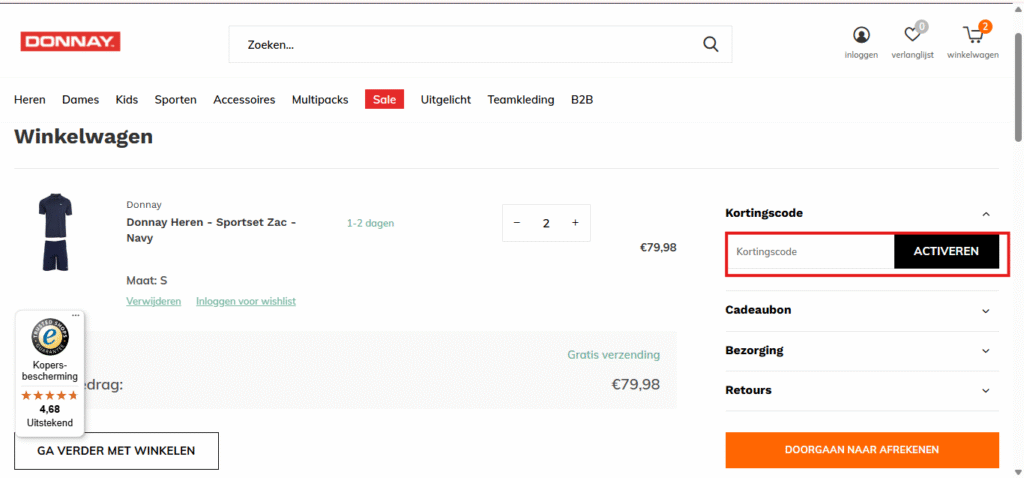Decrease quantity with minus button

pyautogui.click(x=517, y=223)
